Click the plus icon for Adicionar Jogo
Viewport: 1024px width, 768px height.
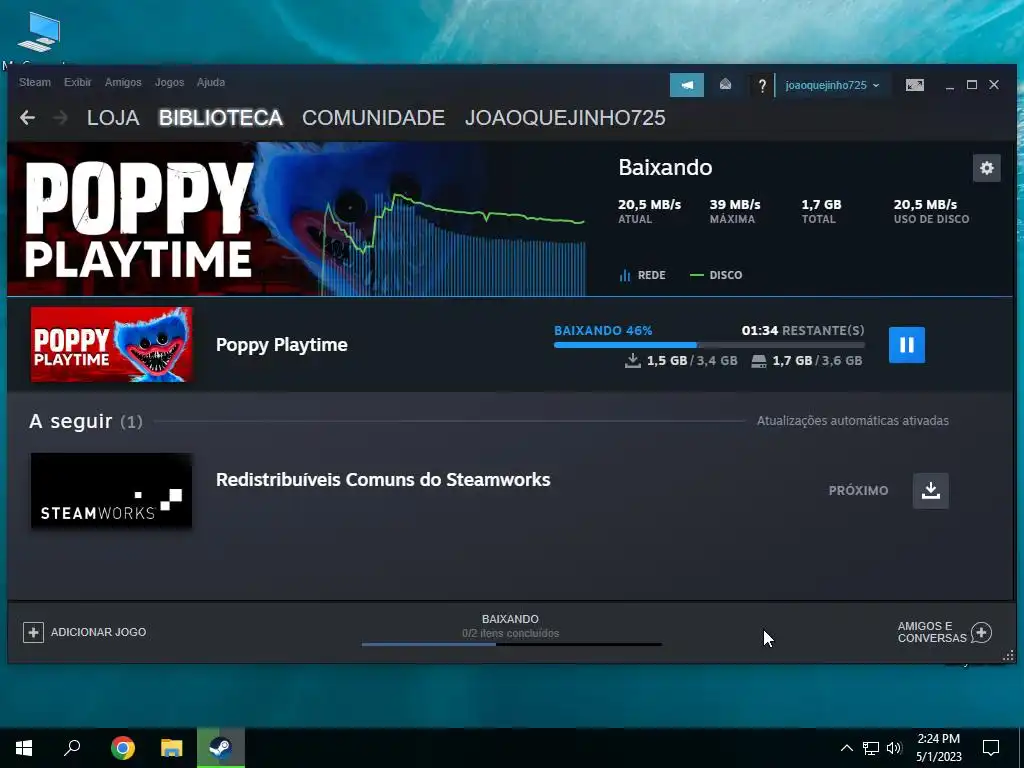coord(33,632)
